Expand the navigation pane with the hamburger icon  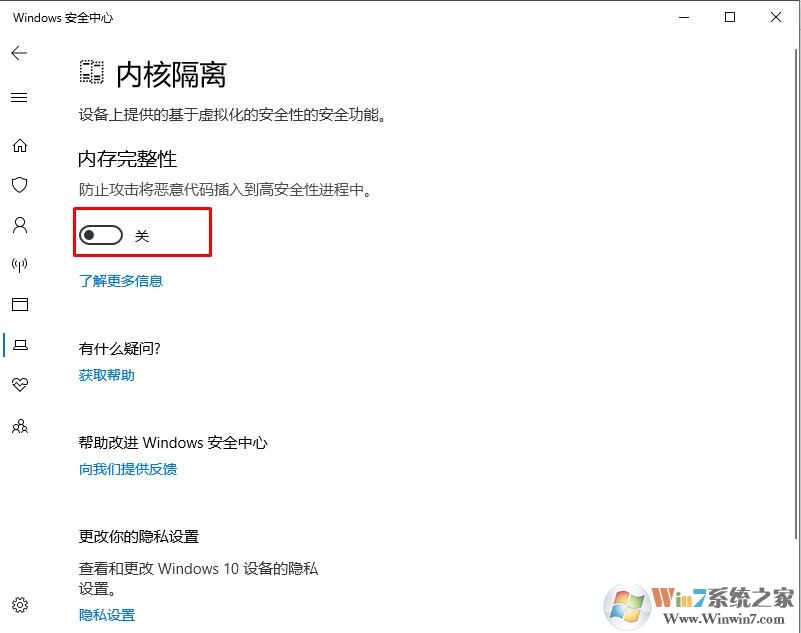[20, 97]
